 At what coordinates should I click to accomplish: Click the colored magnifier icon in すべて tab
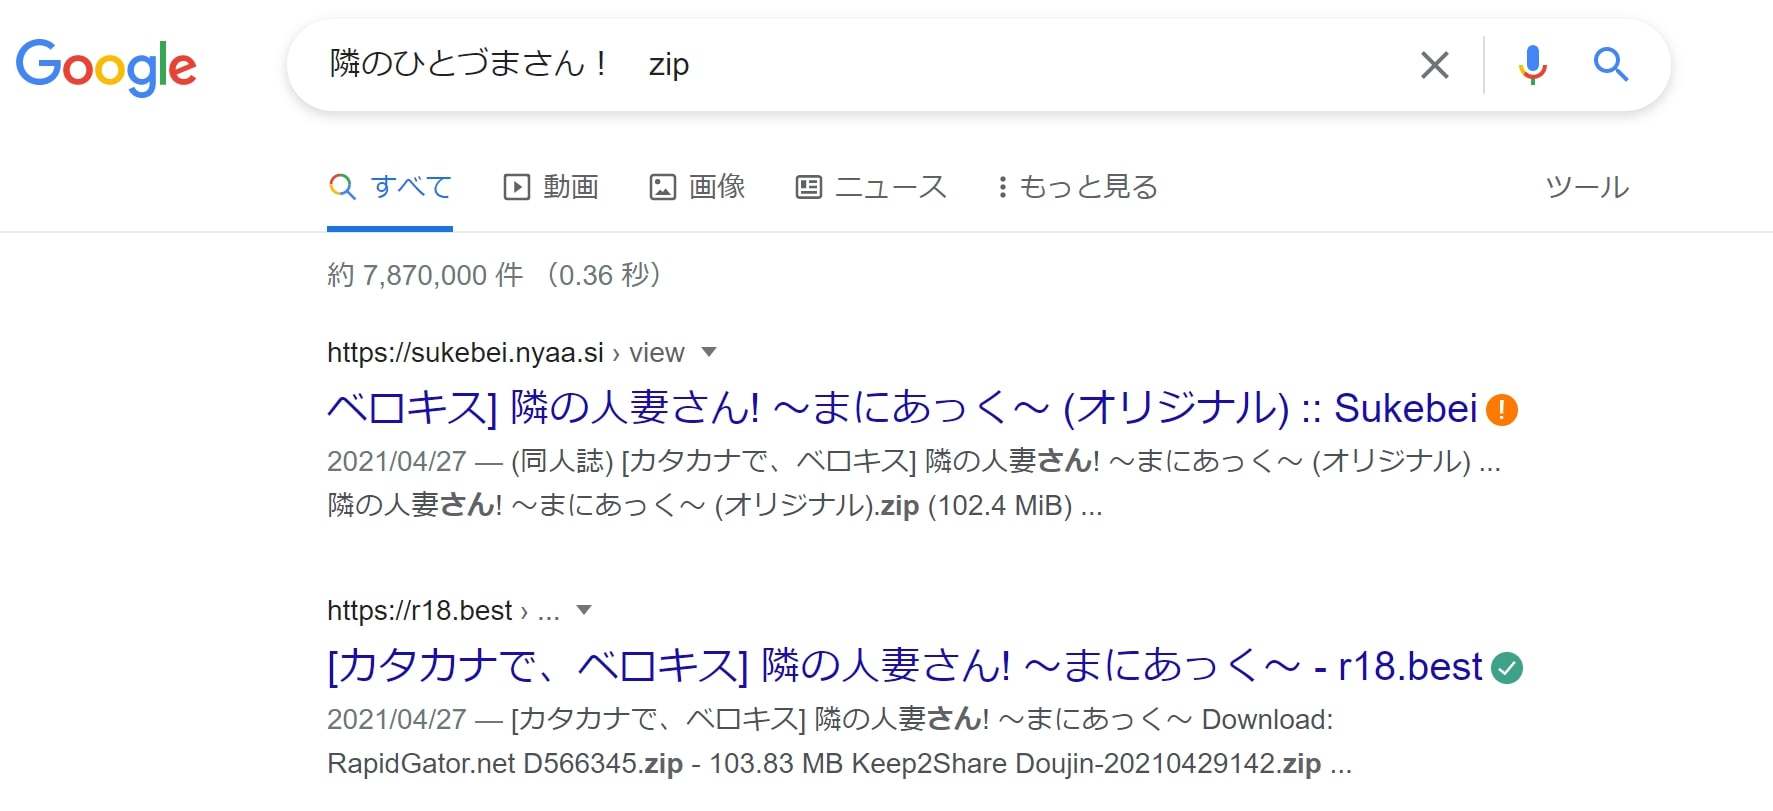coord(342,187)
